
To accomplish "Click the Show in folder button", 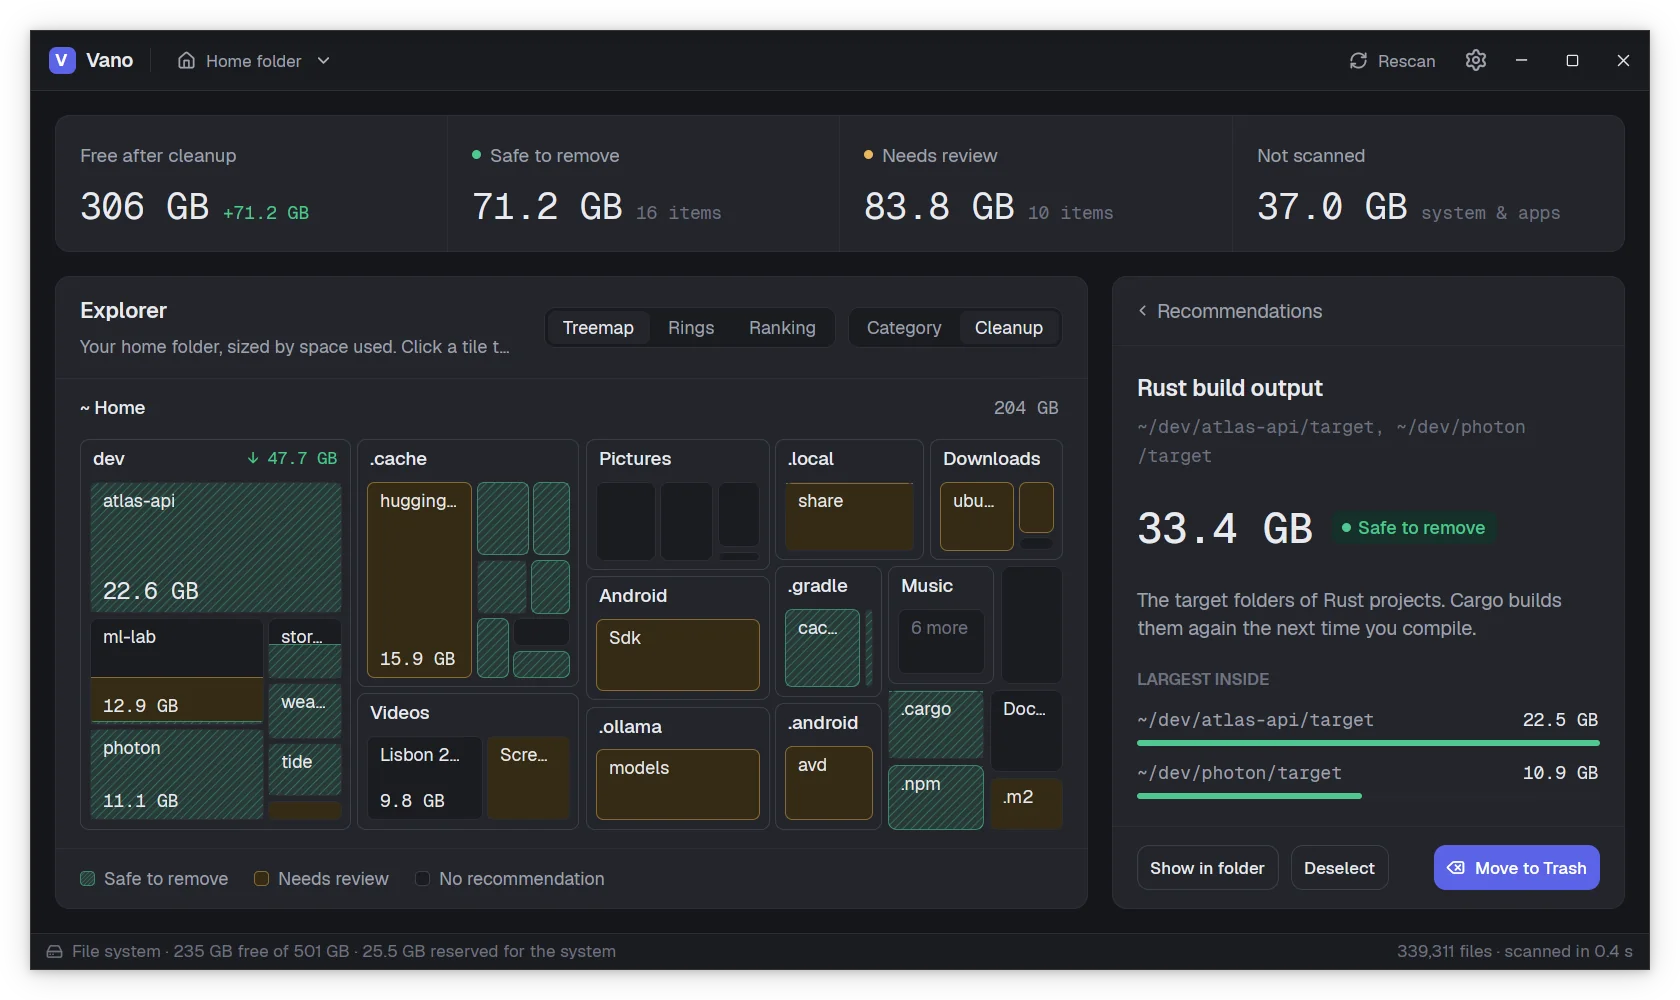I will [1207, 868].
